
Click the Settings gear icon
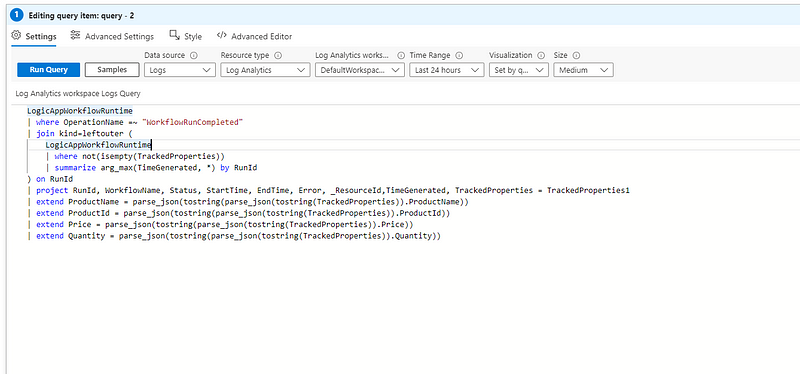[16, 36]
